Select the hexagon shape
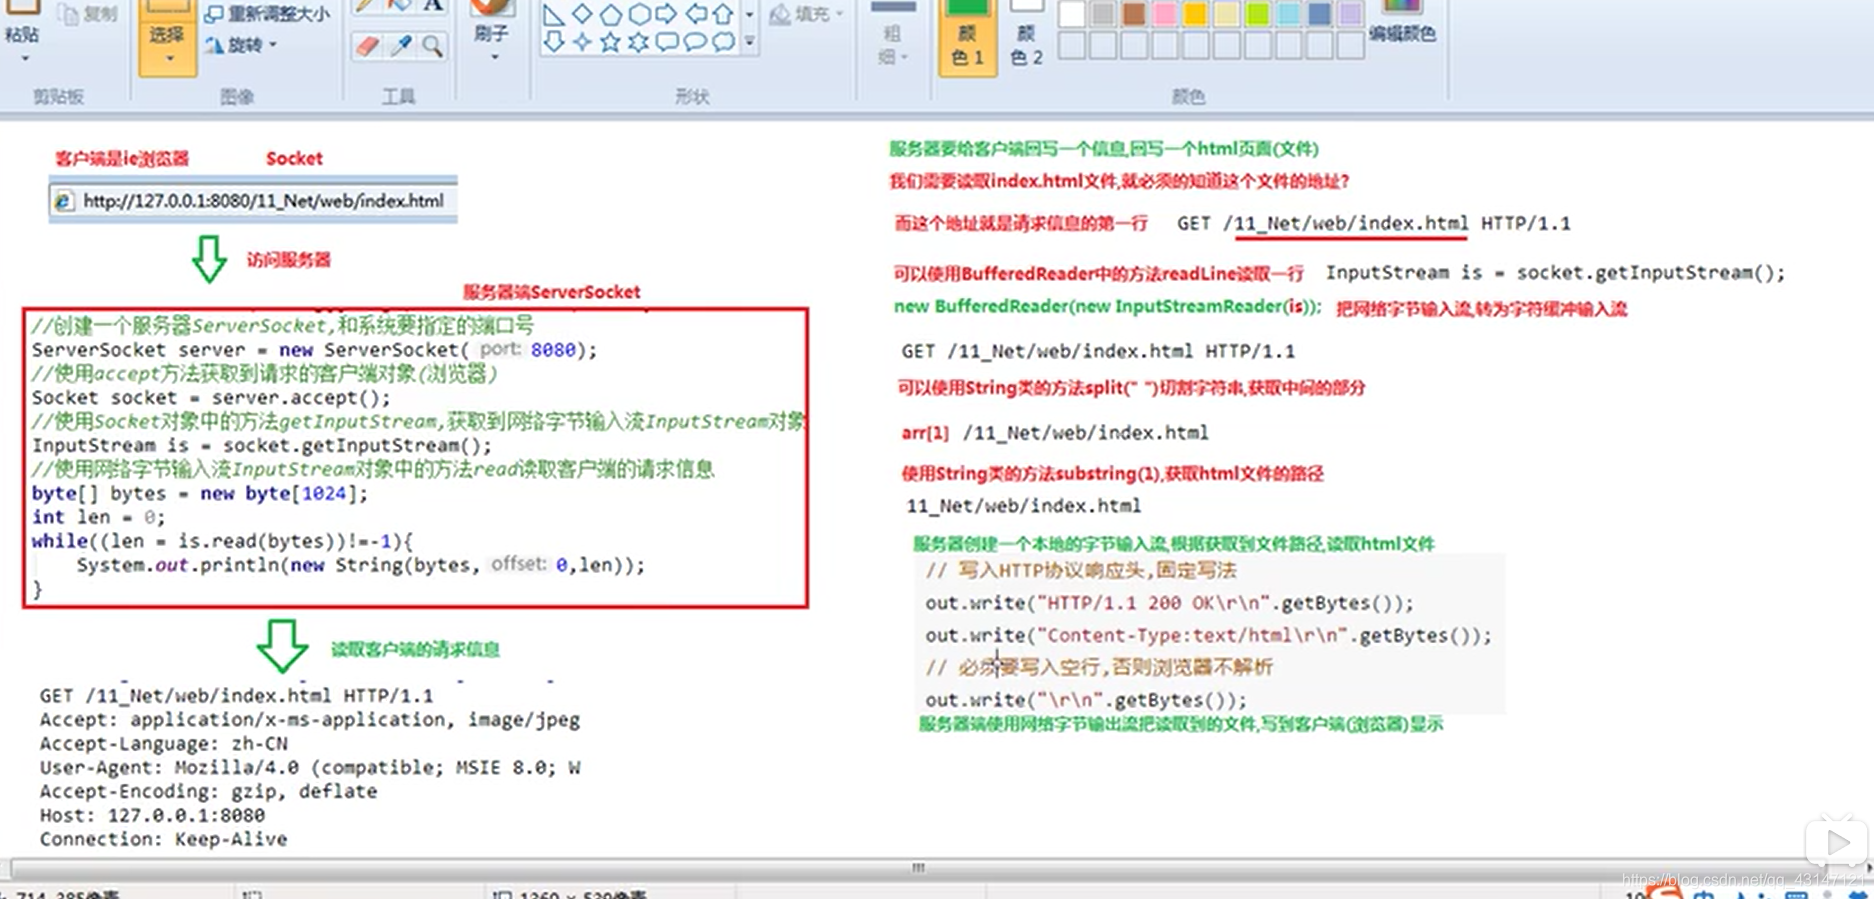This screenshot has width=1874, height=899. pyautogui.click(x=638, y=14)
